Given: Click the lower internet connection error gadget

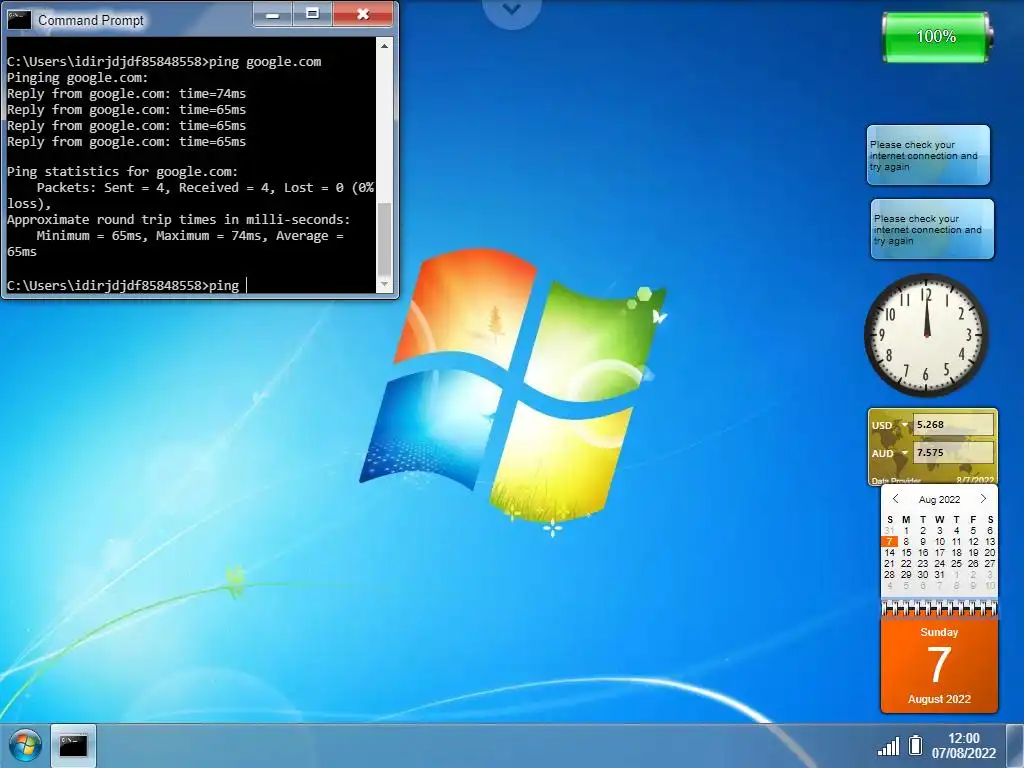Looking at the screenshot, I should point(933,230).
